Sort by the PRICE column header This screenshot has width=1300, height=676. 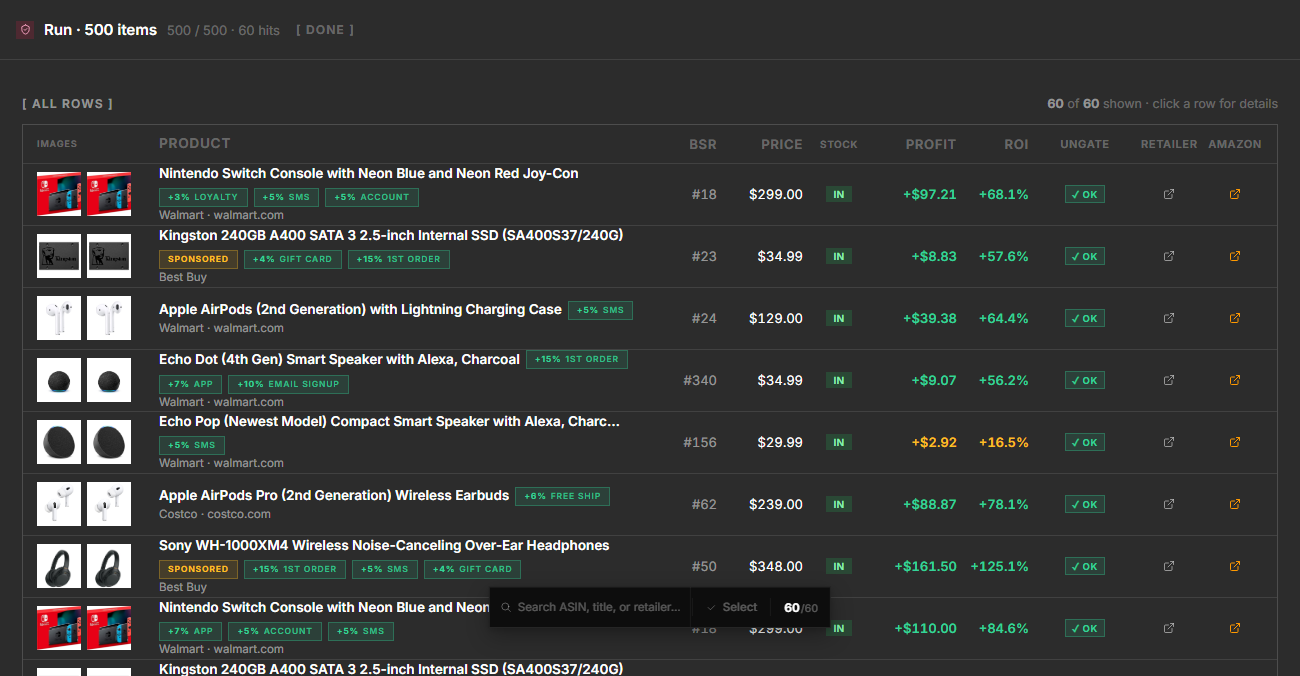[782, 144]
